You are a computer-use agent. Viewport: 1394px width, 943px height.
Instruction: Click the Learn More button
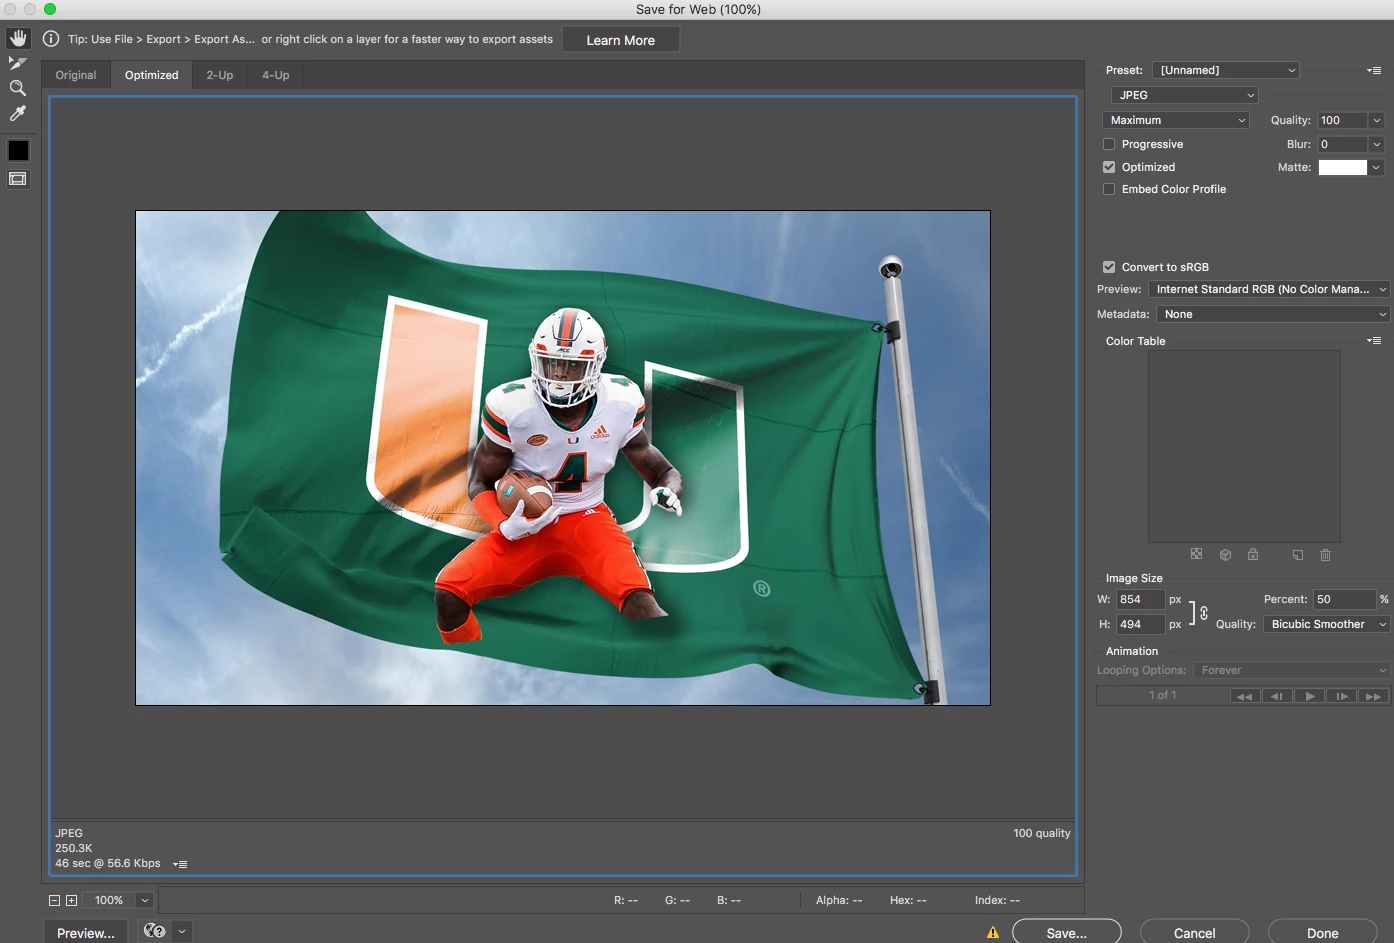(x=621, y=40)
